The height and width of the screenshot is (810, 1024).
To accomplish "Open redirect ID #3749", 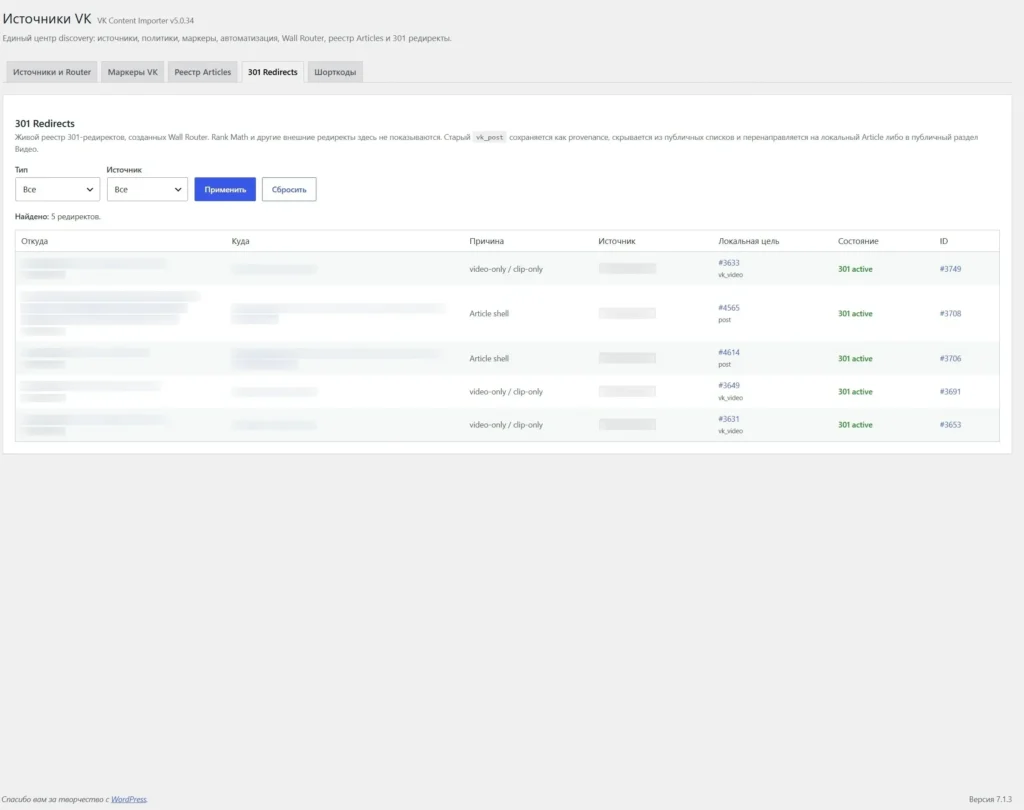I will click(x=950, y=268).
